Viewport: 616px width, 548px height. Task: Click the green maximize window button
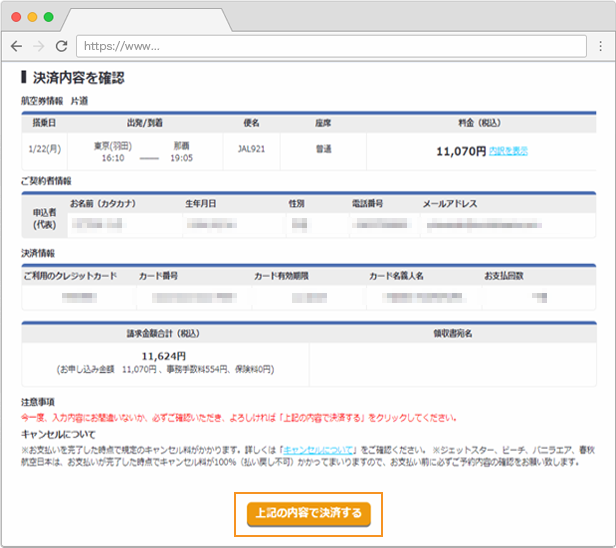point(49,17)
